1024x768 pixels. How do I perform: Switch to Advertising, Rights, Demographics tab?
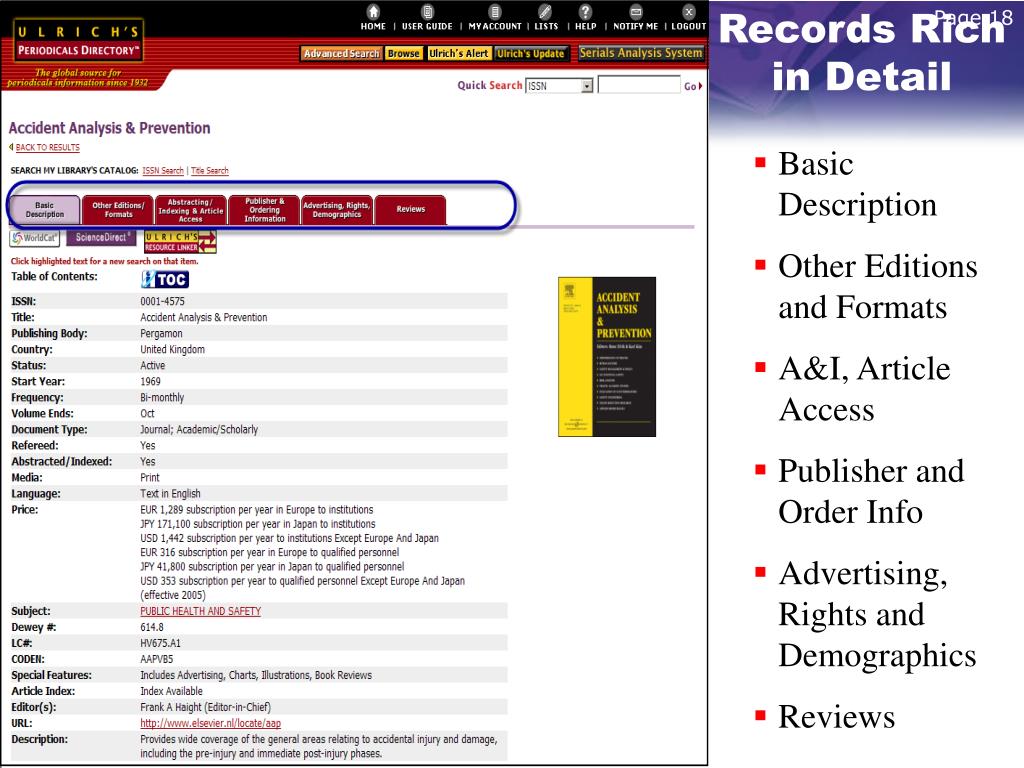[x=337, y=210]
